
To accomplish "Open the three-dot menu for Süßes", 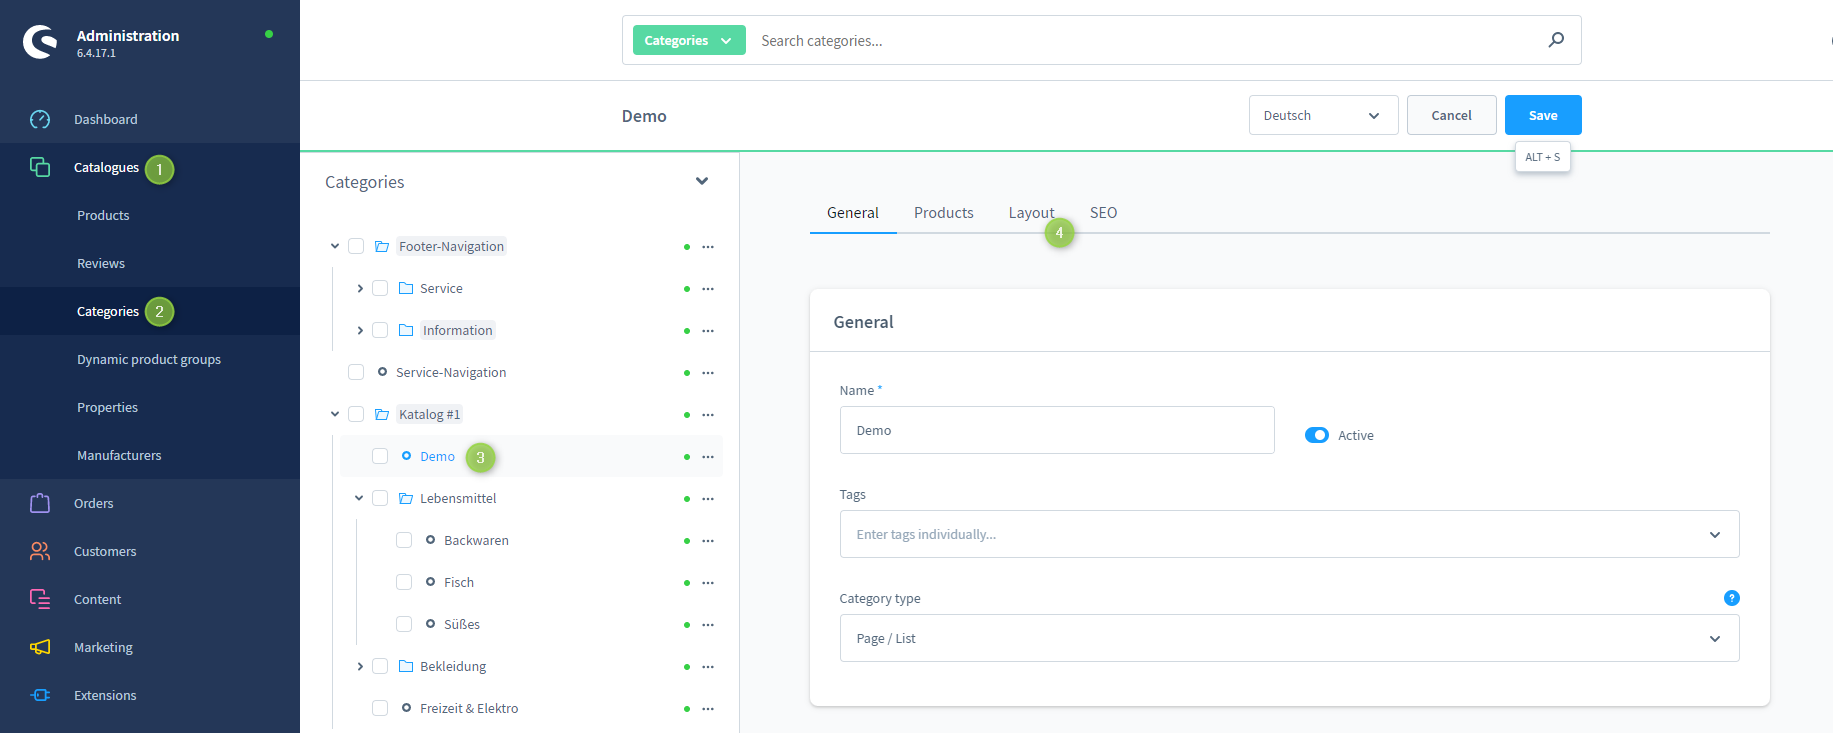I will (708, 625).
